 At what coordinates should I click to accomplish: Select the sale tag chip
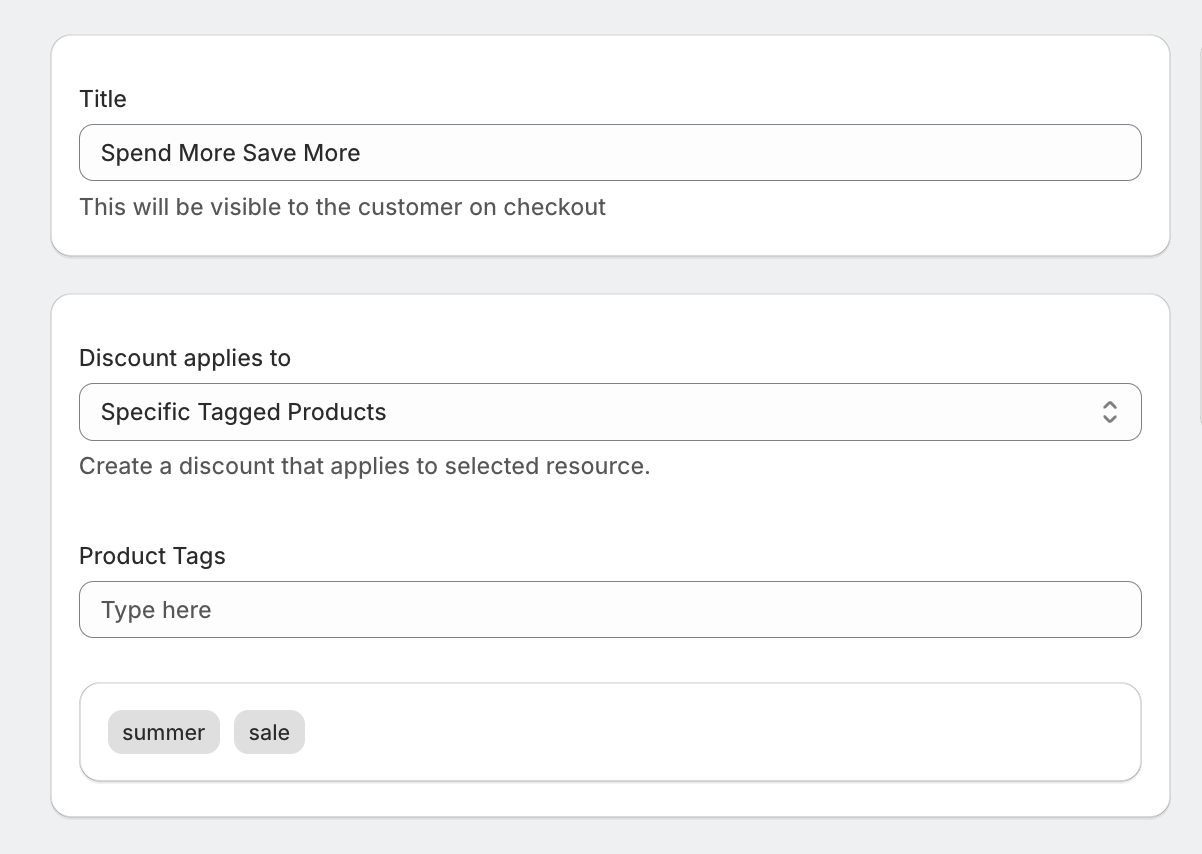[x=269, y=733]
